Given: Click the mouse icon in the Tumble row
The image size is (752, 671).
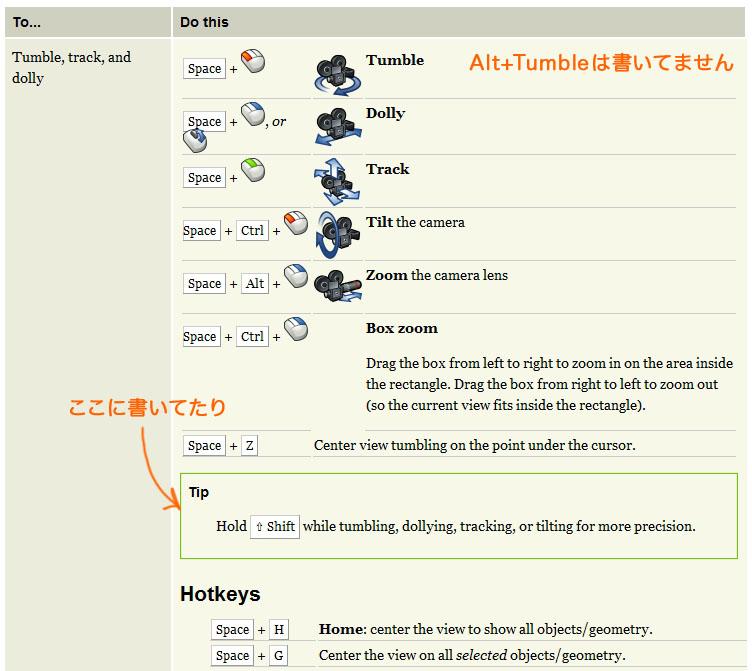Looking at the screenshot, I should pos(254,63).
